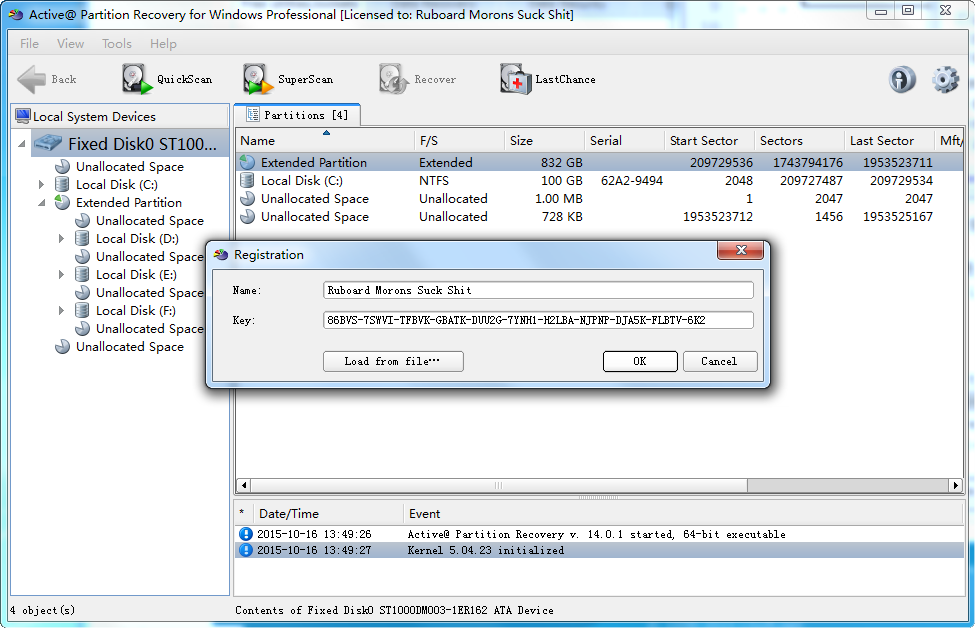This screenshot has width=976, height=629.
Task: Expand the Local Disk (C:) tree node
Action: tap(41, 185)
